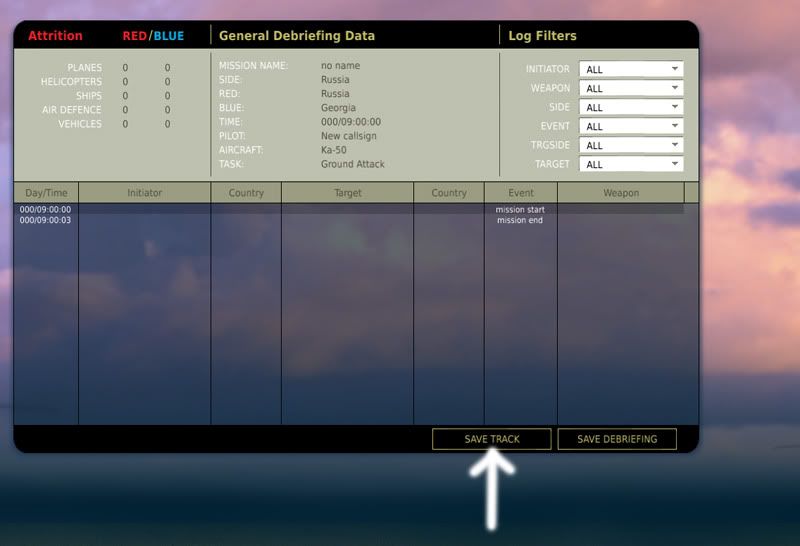This screenshot has width=800, height=546.
Task: Open the INITIATOR filter dropdown
Action: 631,69
